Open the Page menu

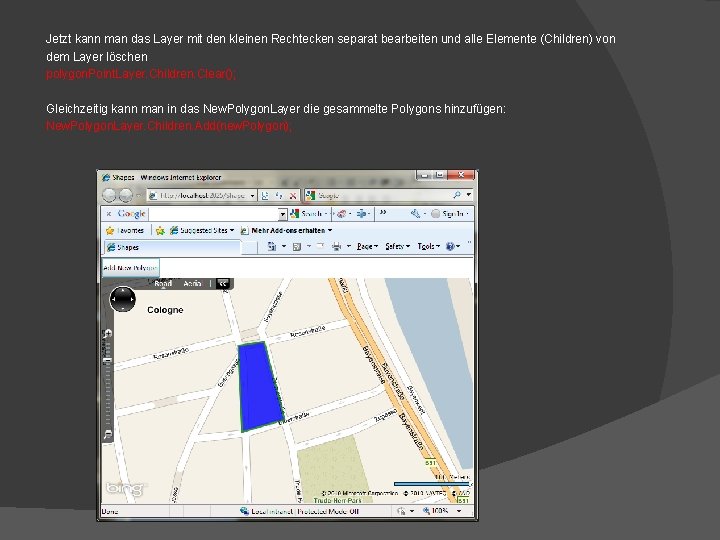[367, 247]
